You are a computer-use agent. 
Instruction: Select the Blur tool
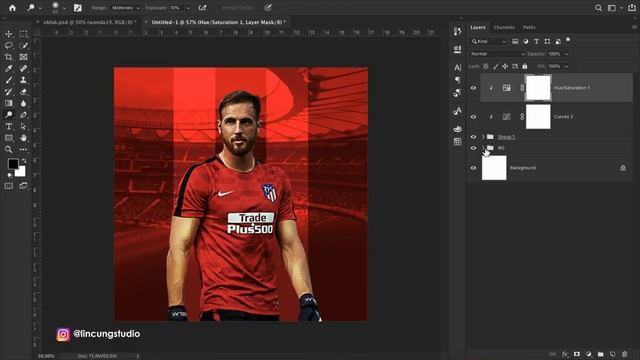(x=23, y=103)
